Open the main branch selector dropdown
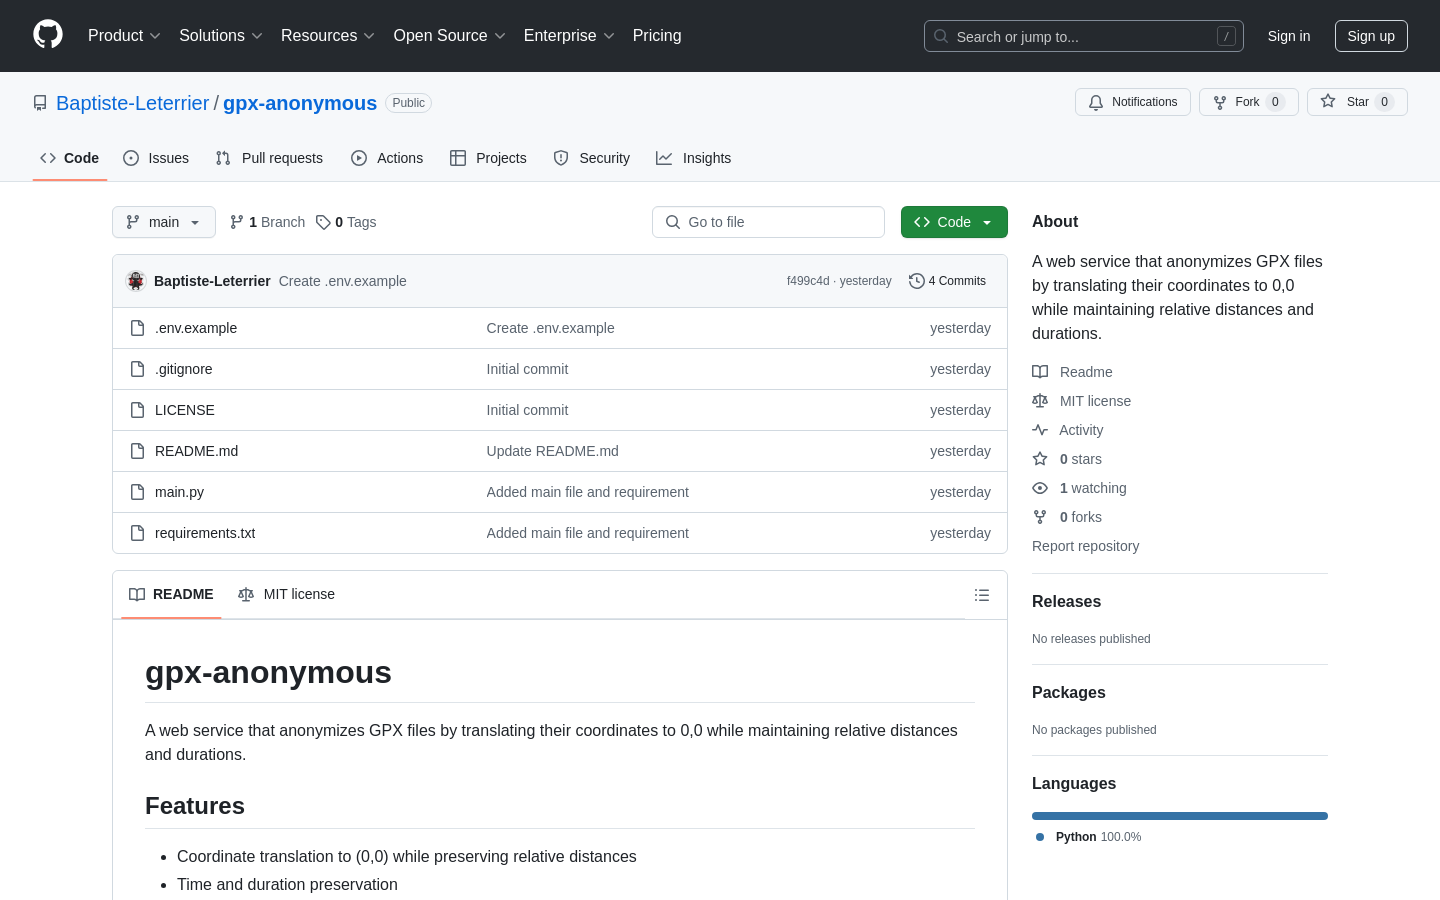The width and height of the screenshot is (1440, 900). pos(164,222)
